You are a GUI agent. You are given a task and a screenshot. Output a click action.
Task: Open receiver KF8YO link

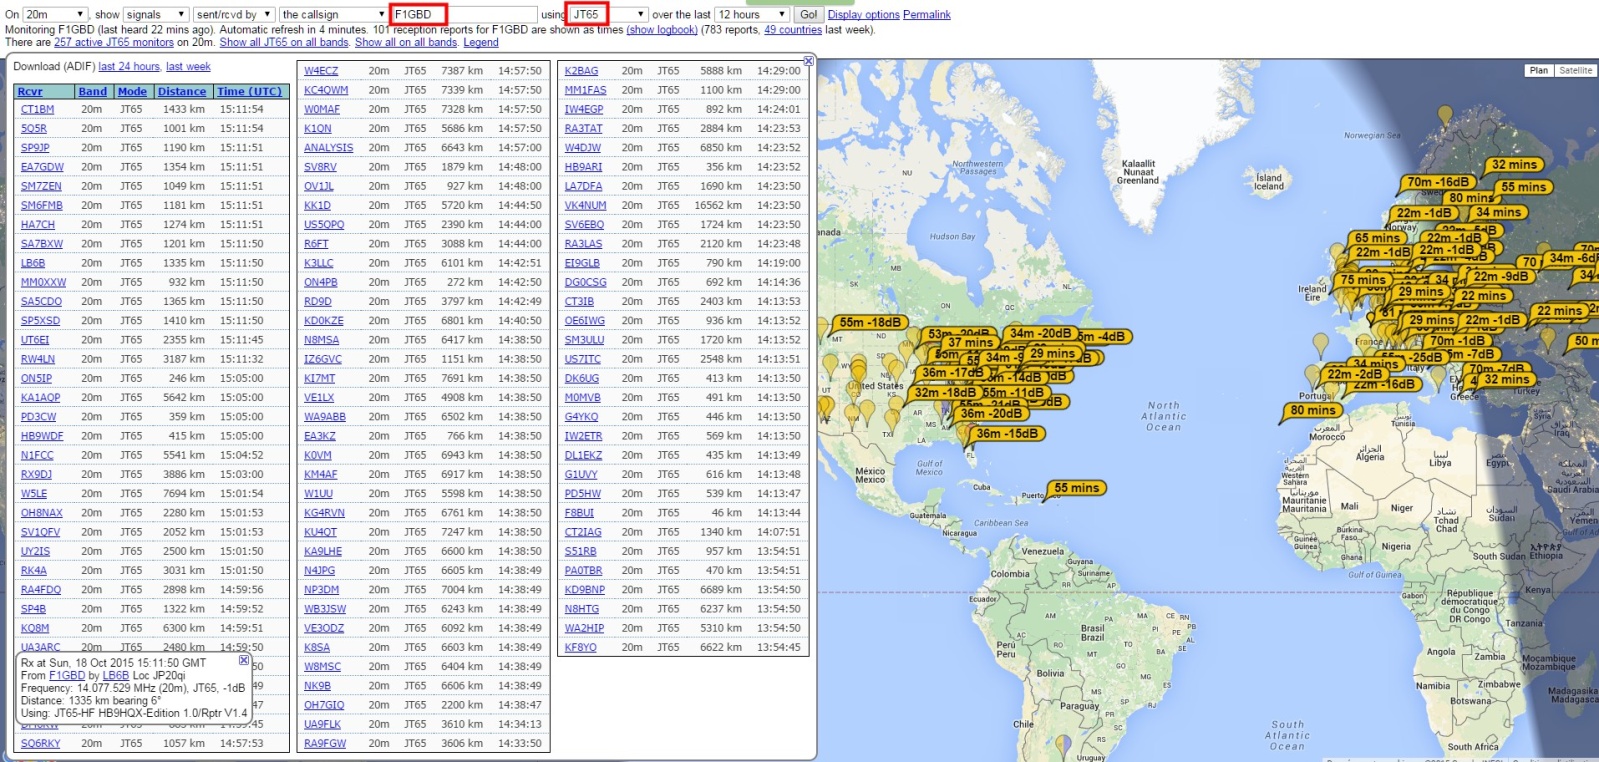(581, 648)
